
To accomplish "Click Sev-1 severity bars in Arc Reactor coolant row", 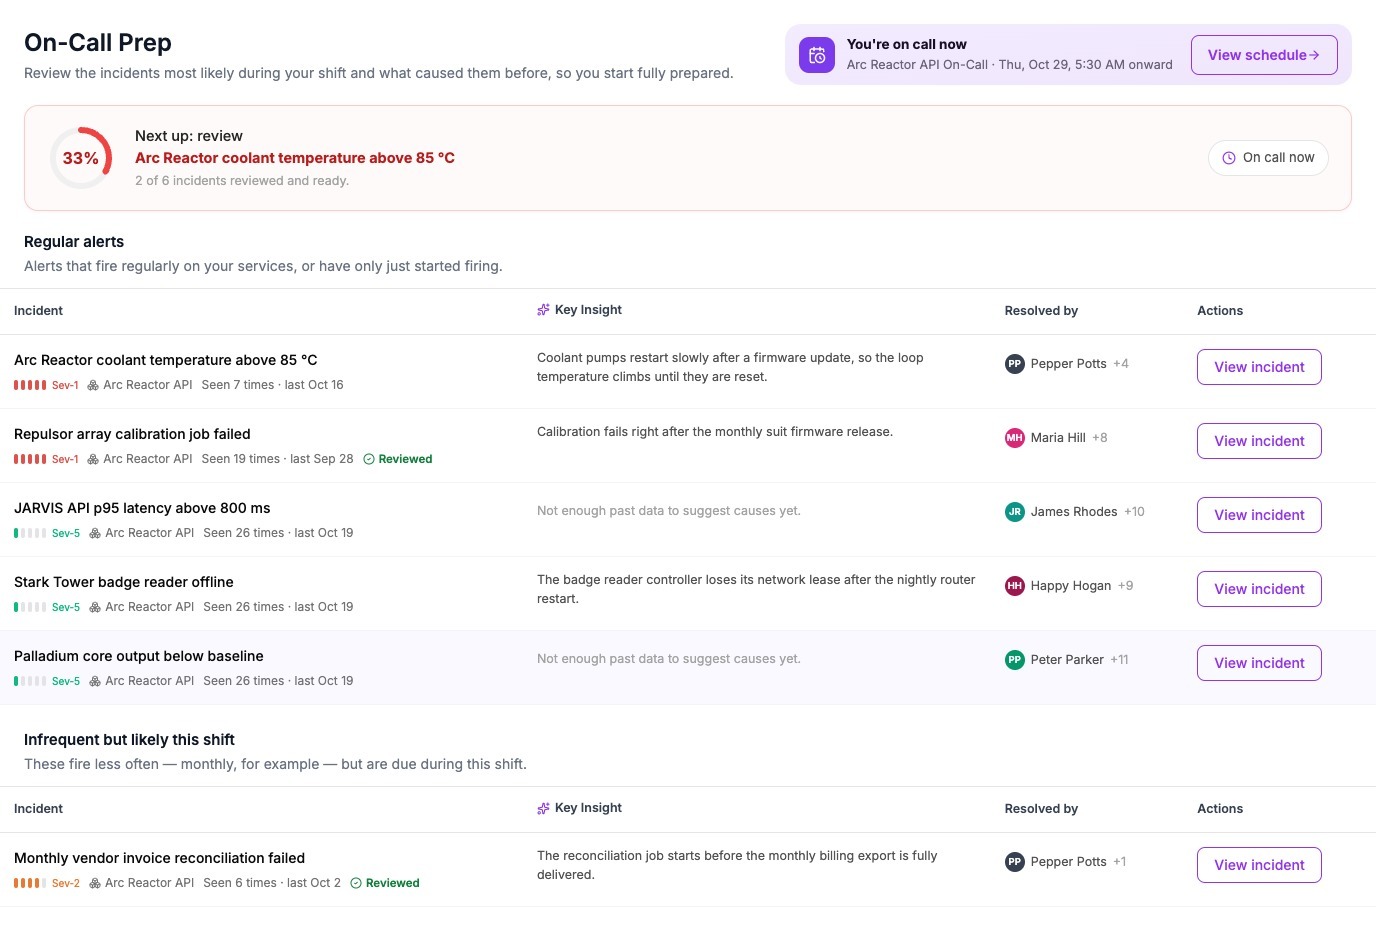I will [x=30, y=385].
